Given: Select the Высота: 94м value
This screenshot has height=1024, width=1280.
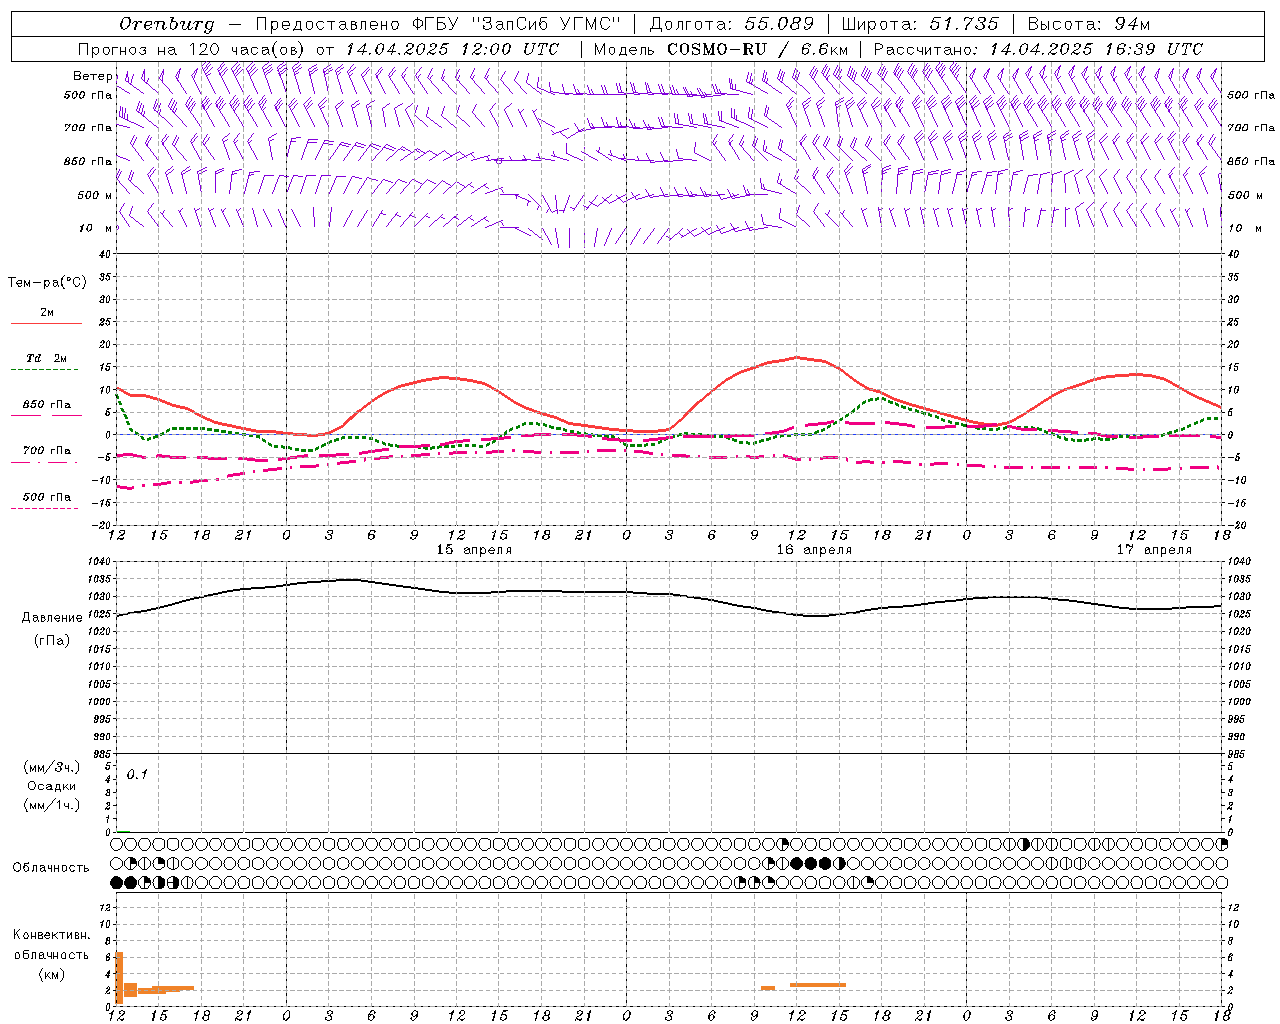Looking at the screenshot, I should click(x=1089, y=24).
